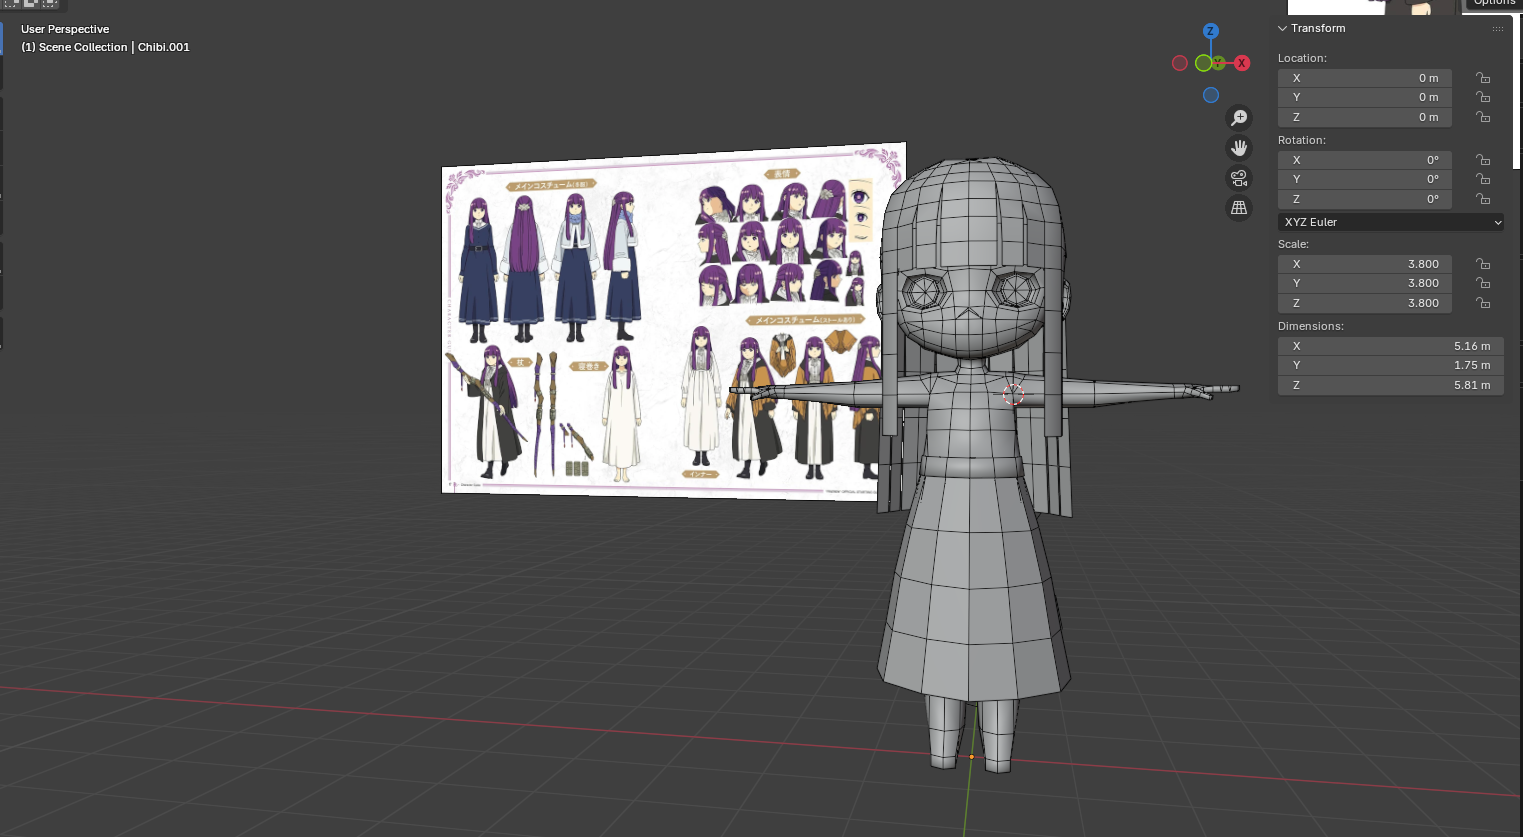Click the "User Perspective" viewport text
The height and width of the screenshot is (837, 1523).
[x=65, y=29]
